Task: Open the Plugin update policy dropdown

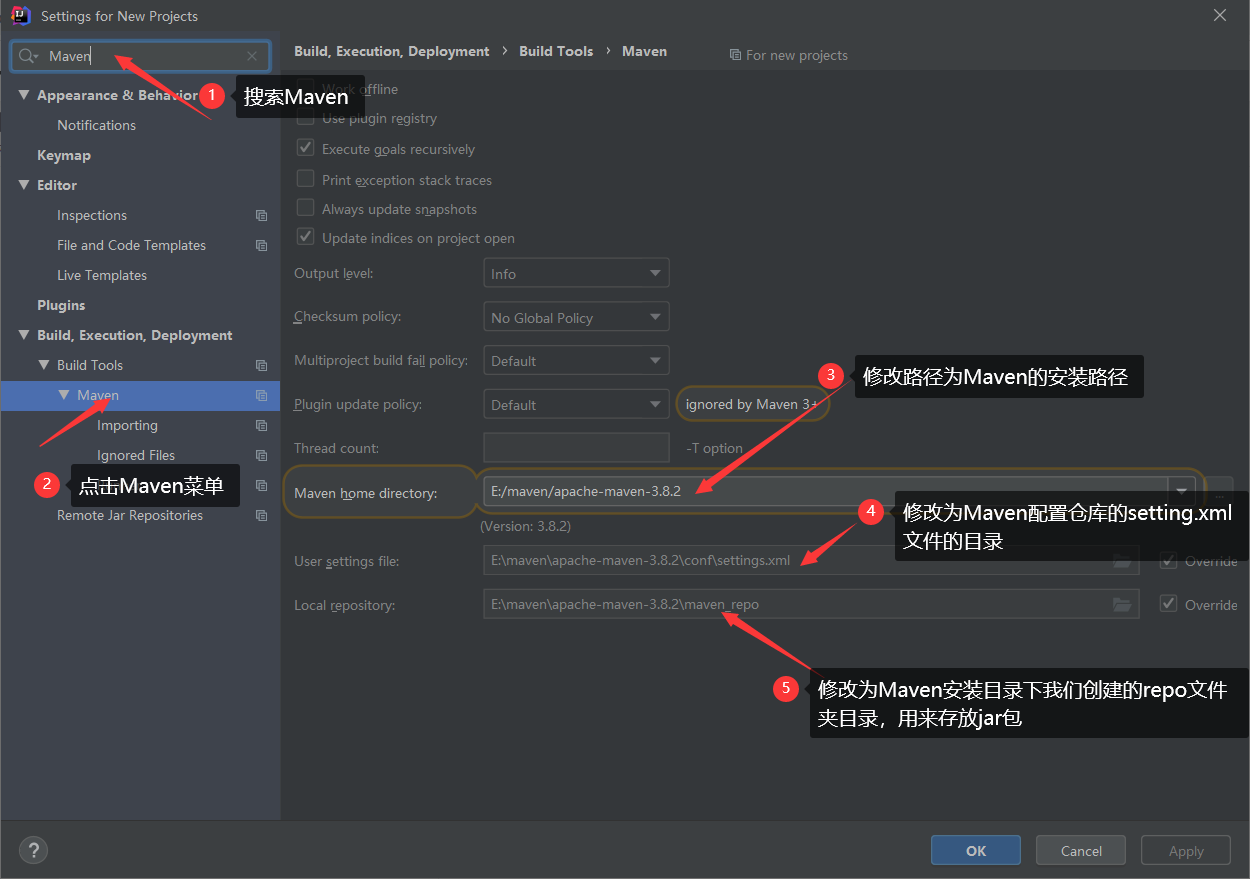Action: tap(576, 404)
